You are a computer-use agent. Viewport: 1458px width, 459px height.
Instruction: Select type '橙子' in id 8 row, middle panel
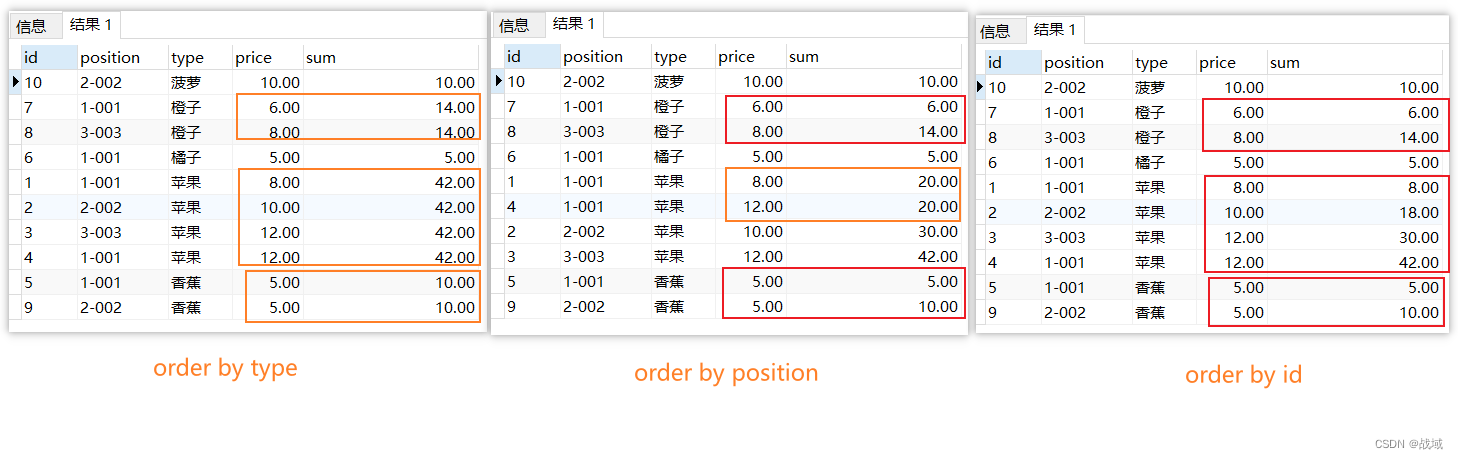point(683,132)
